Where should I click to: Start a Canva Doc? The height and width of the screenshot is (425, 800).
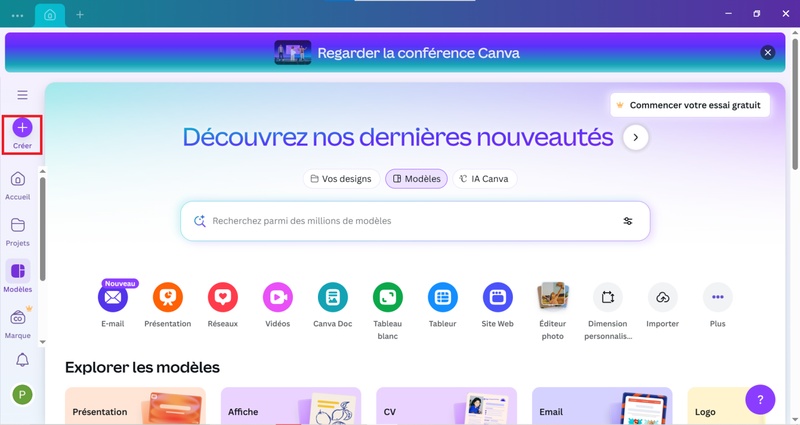click(333, 297)
